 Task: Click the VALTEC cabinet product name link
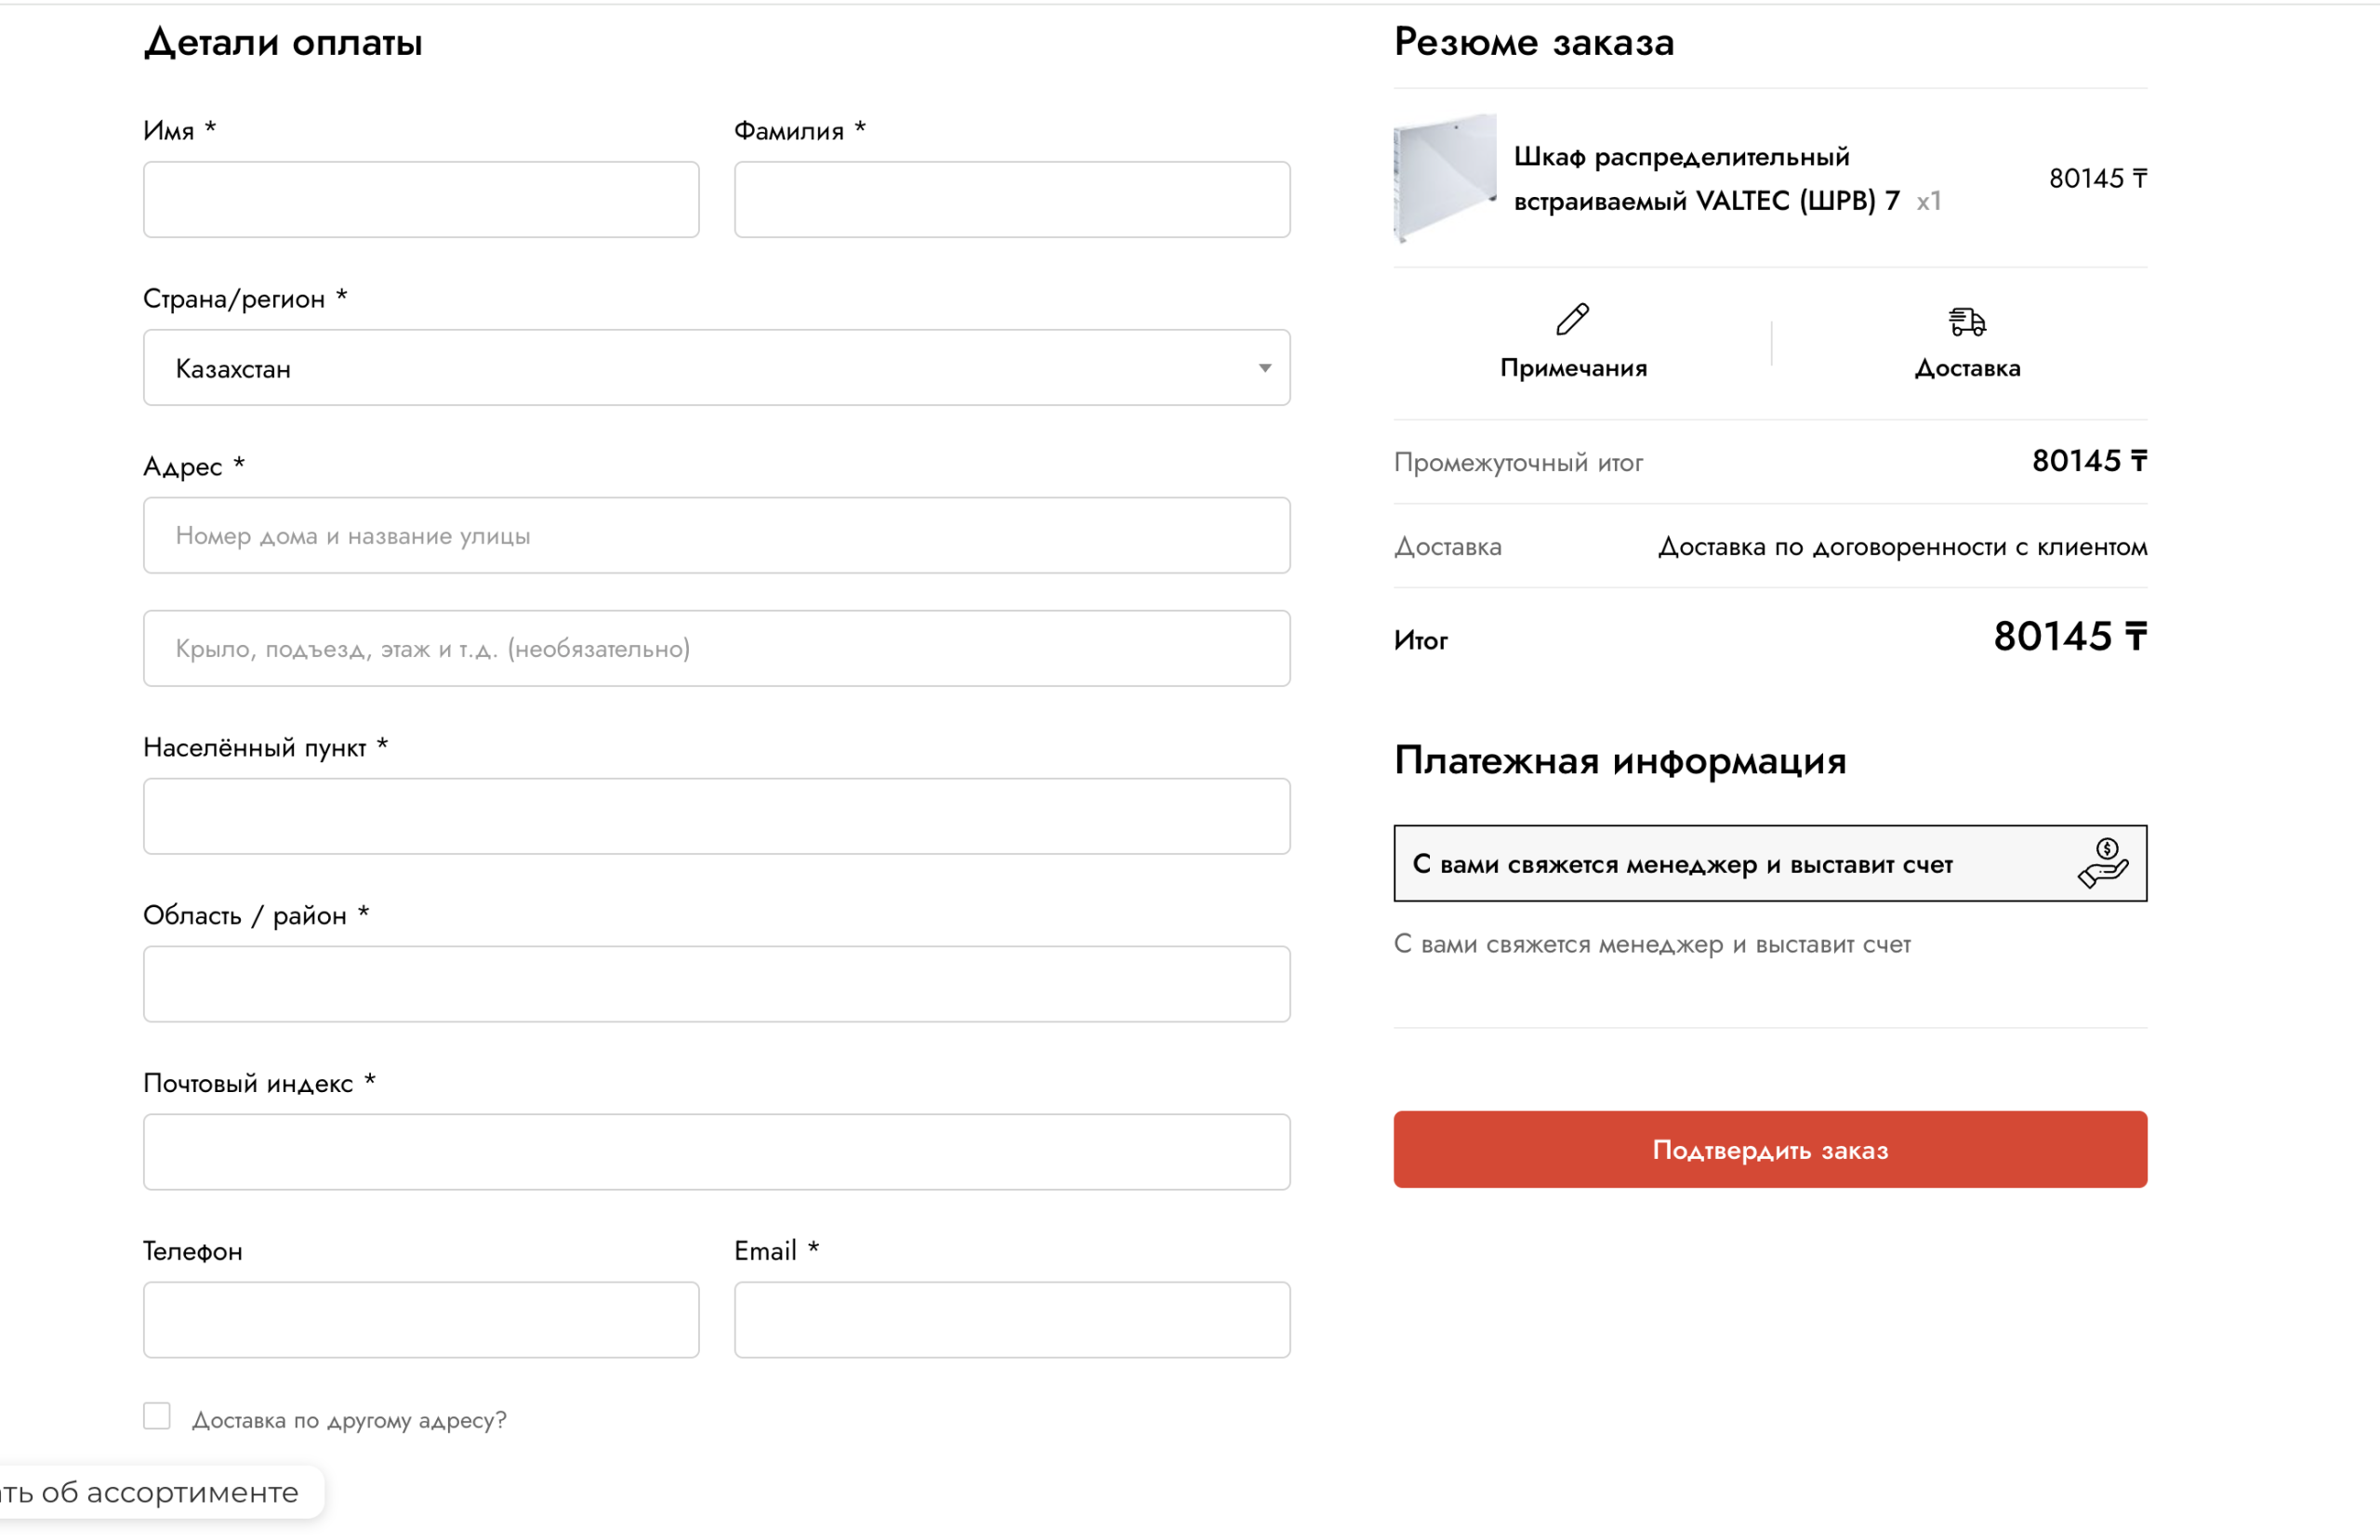pos(1704,179)
